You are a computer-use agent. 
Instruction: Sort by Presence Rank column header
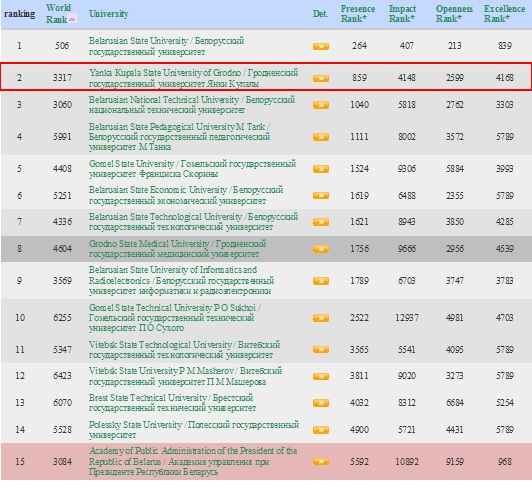358,14
